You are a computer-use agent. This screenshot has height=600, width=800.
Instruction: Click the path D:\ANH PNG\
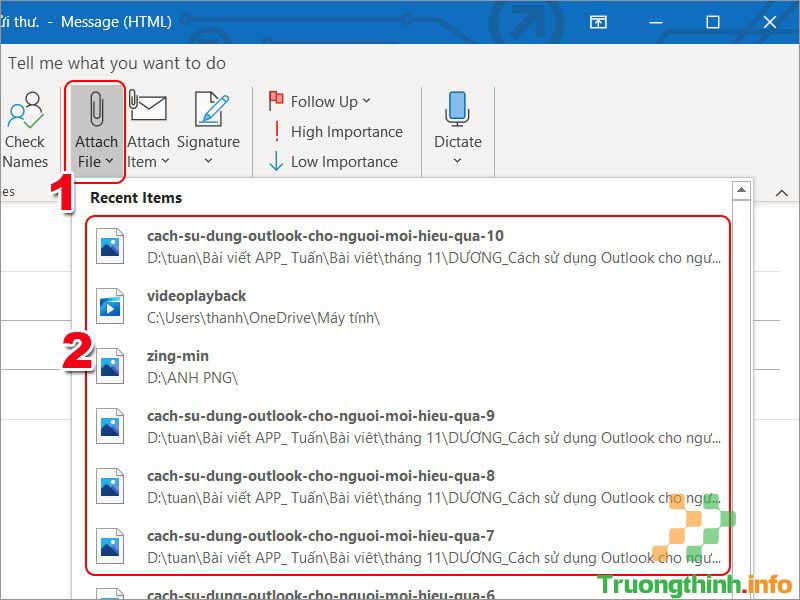point(192,378)
